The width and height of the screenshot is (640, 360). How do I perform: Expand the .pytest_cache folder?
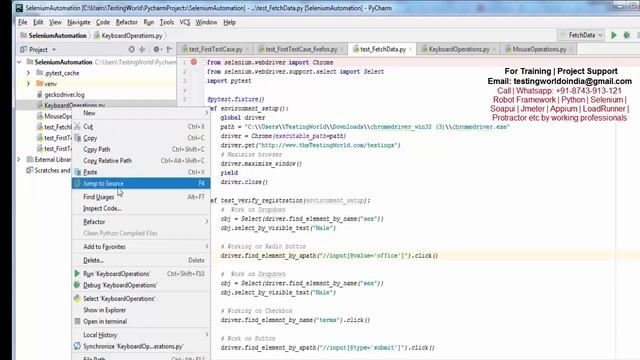tap(28, 73)
